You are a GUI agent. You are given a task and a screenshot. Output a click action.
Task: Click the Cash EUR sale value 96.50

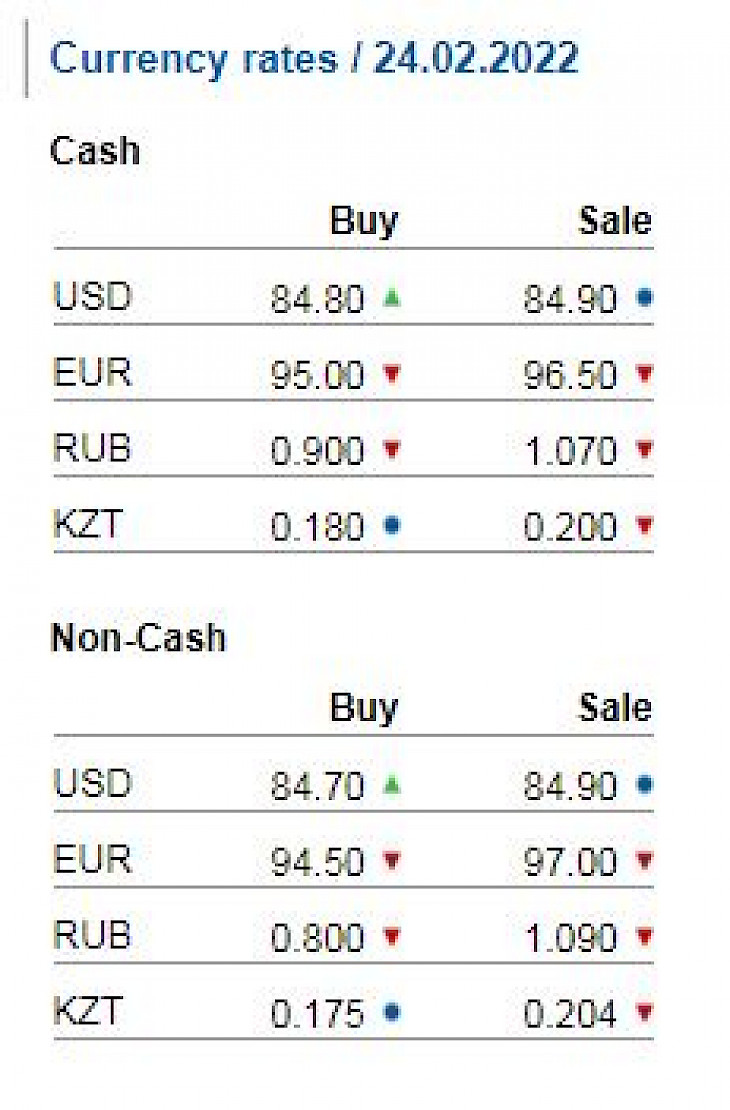coord(570,375)
